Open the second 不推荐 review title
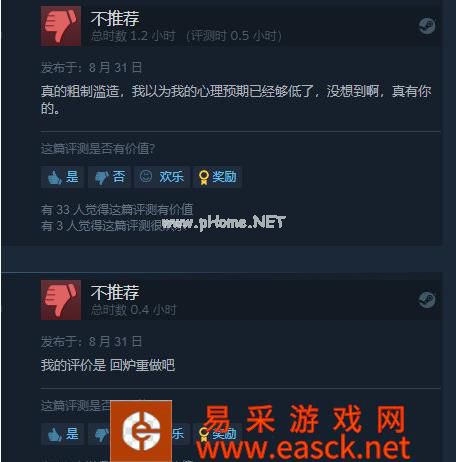The height and width of the screenshot is (462, 456). [x=115, y=292]
